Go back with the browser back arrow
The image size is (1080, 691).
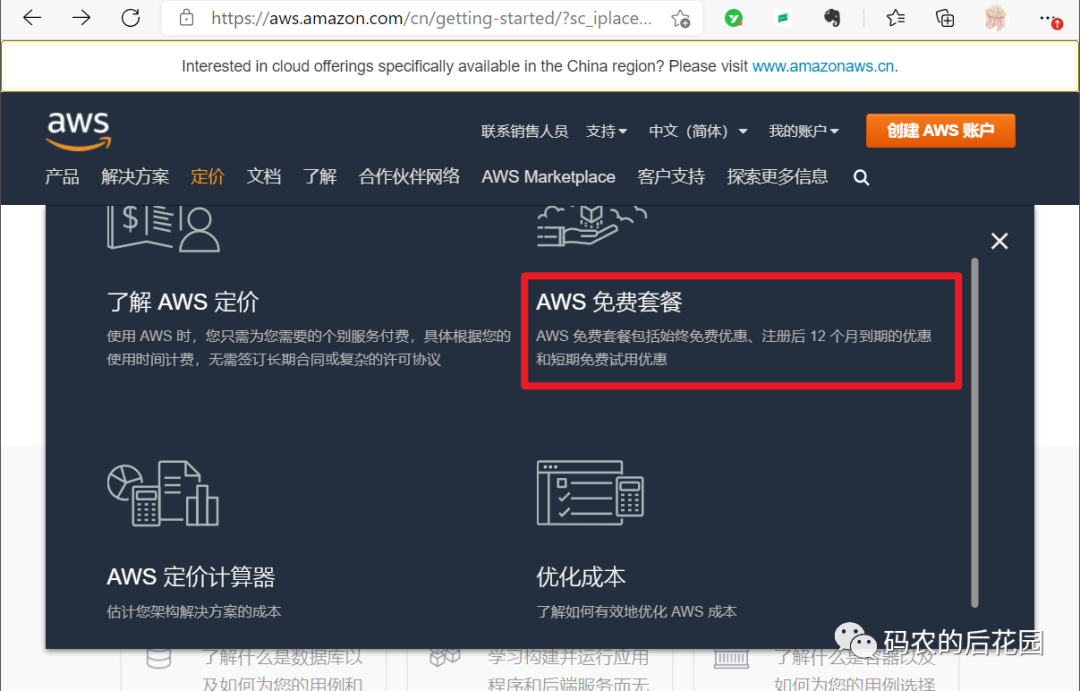pos(32,17)
